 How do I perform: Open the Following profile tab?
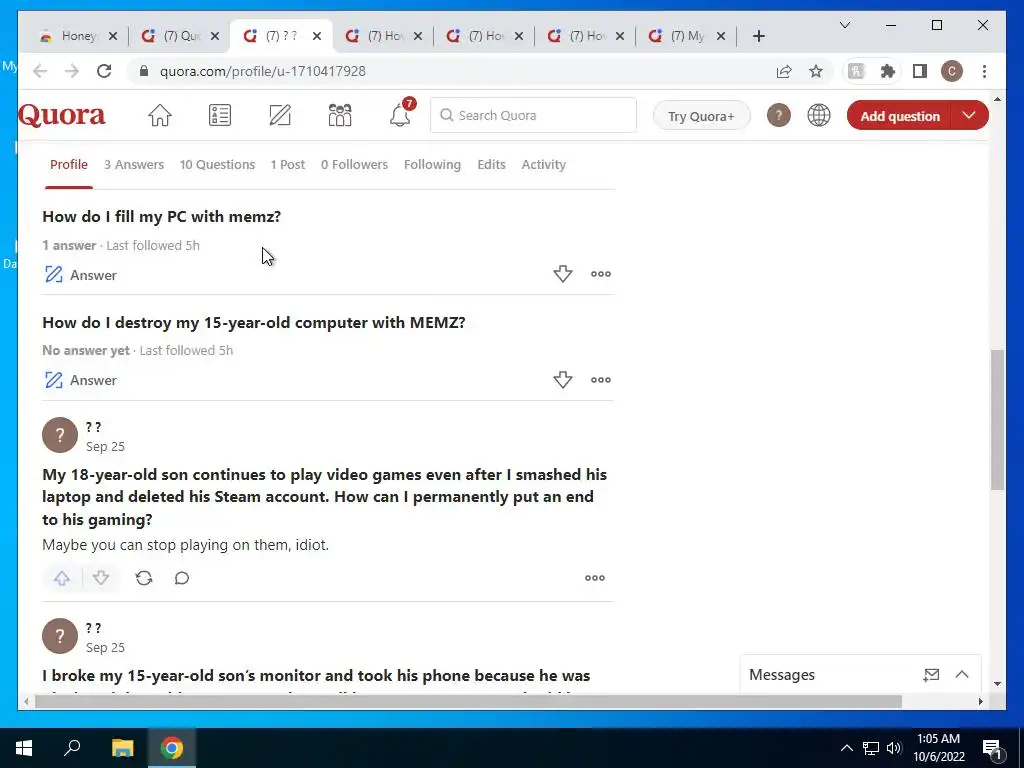[432, 165]
